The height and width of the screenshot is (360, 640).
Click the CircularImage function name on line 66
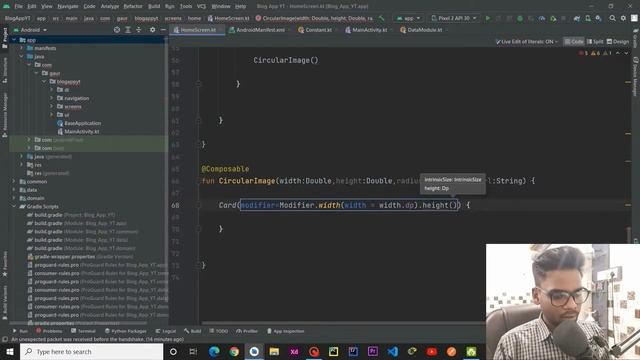[247, 181]
